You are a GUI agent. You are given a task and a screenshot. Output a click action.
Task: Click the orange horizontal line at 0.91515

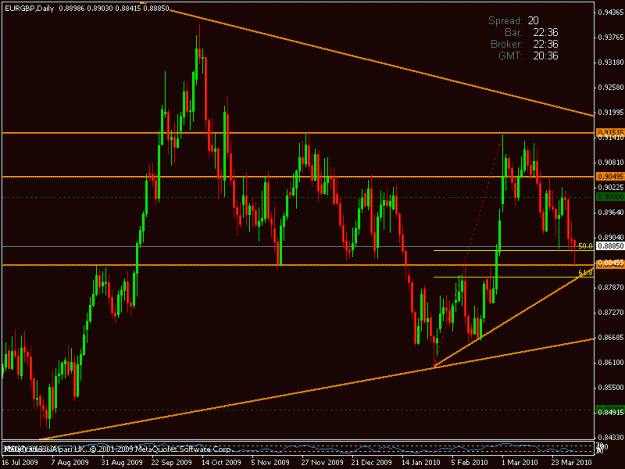point(298,133)
